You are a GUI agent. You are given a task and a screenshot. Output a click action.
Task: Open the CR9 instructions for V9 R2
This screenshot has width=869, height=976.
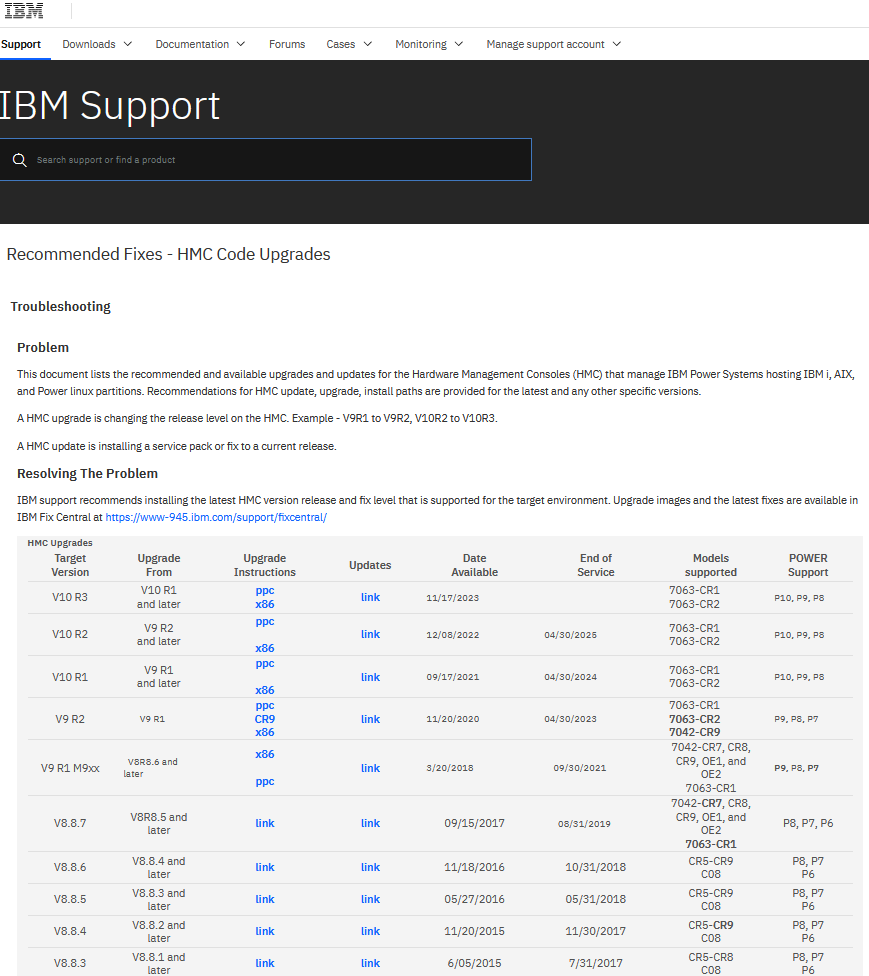264,718
